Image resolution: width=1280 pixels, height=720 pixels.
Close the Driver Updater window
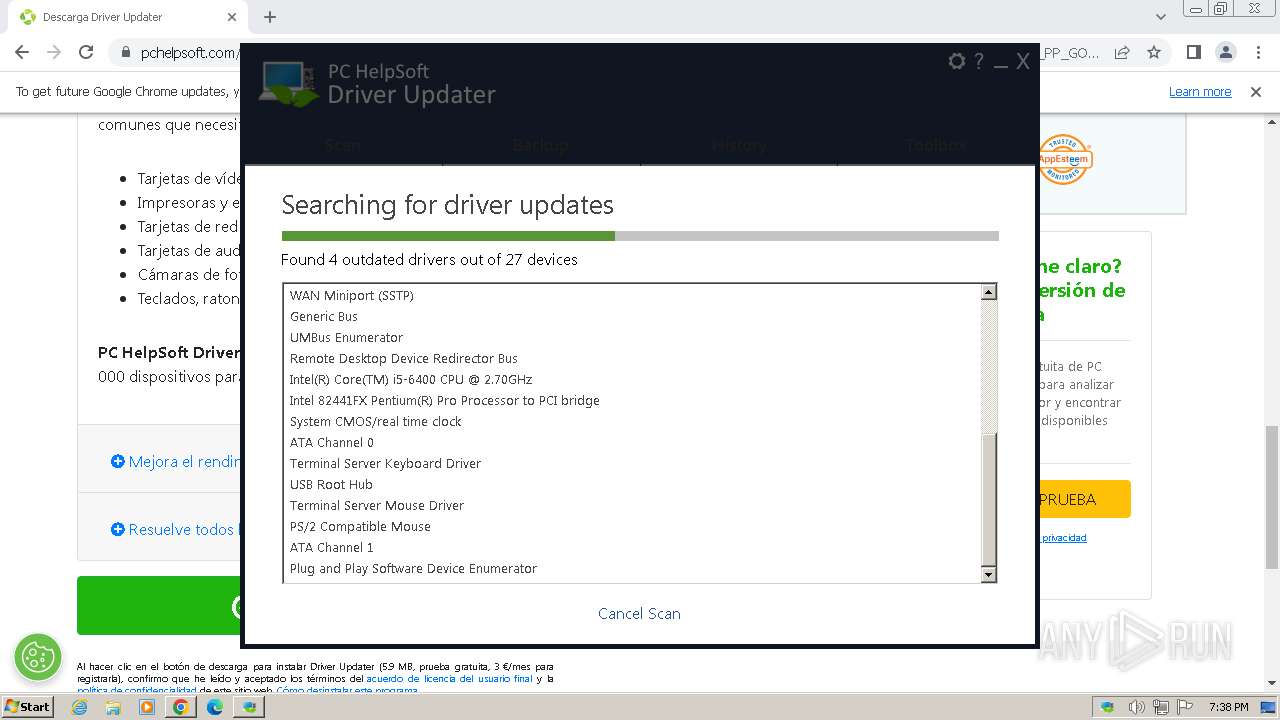tap(1023, 62)
